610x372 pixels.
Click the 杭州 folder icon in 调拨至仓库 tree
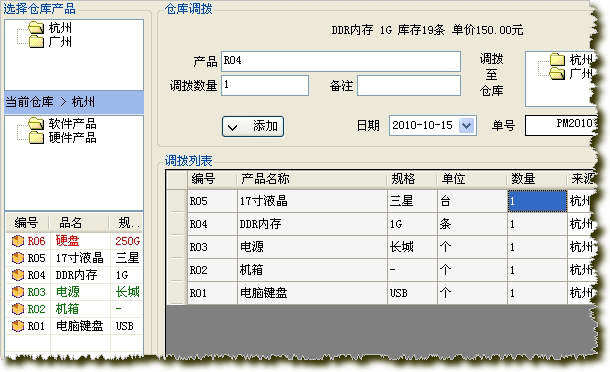(x=557, y=60)
